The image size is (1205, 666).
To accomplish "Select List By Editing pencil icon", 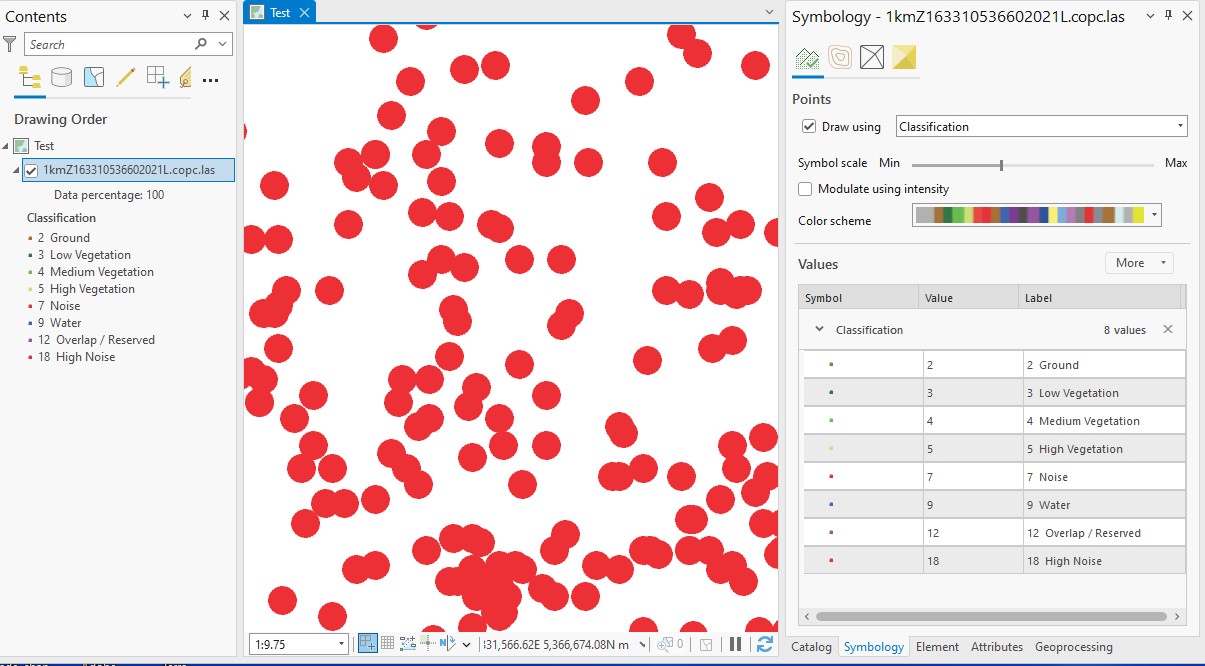I will click(126, 78).
